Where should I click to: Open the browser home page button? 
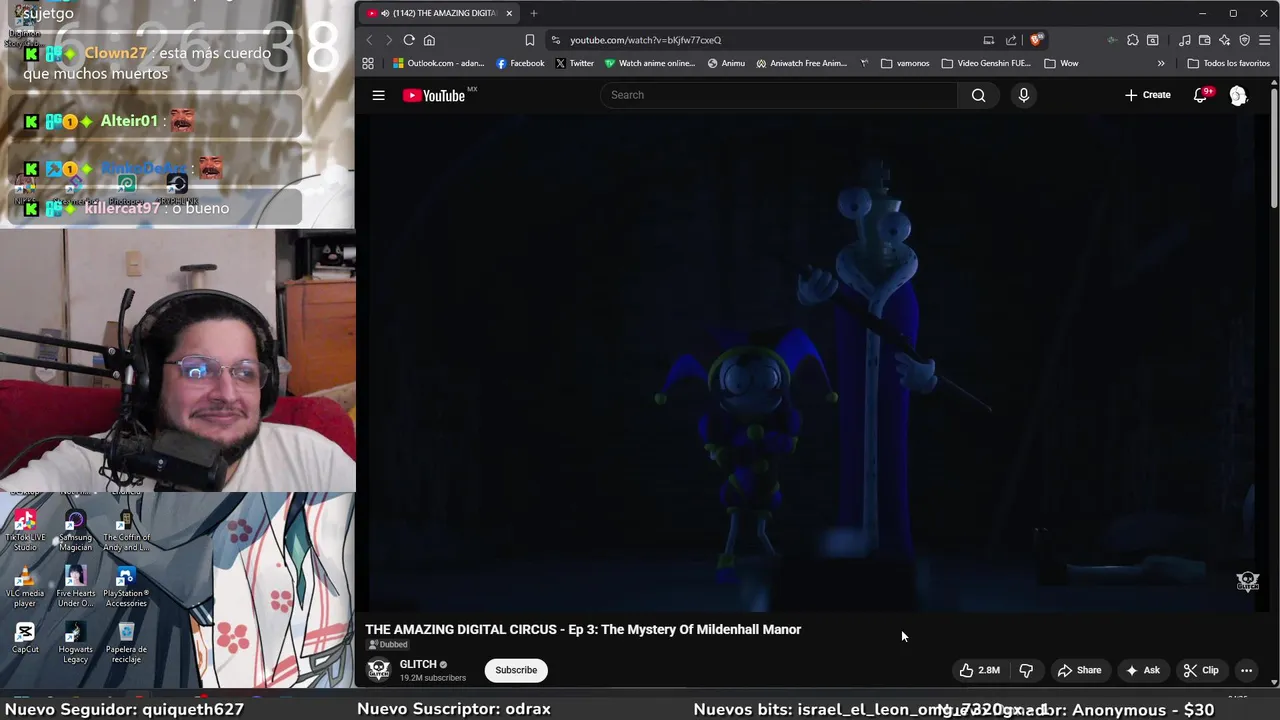point(429,40)
